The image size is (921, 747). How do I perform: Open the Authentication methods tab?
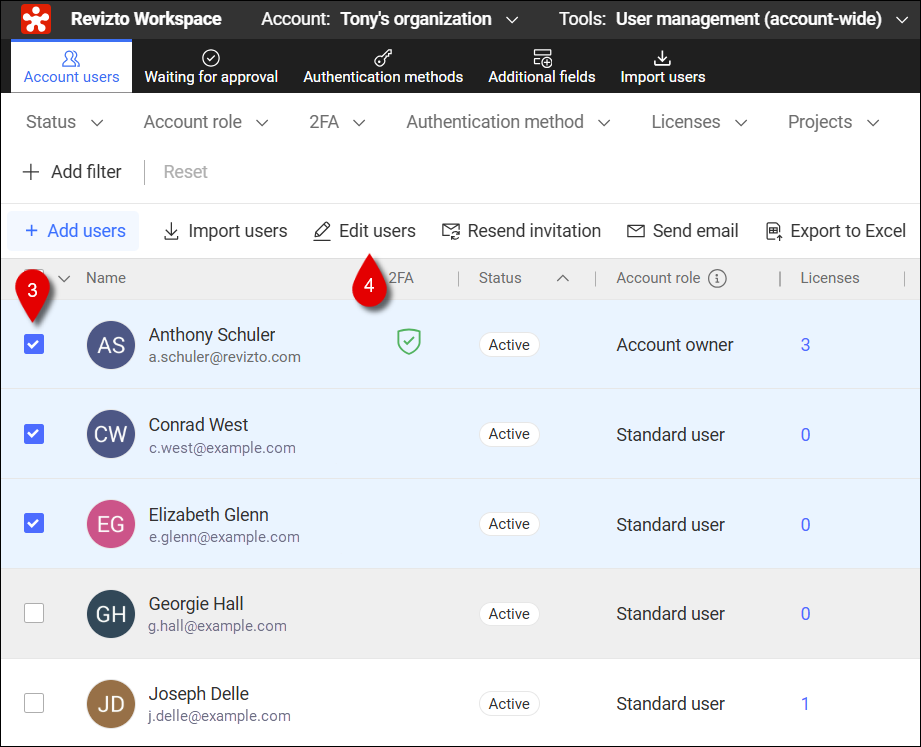[383, 66]
